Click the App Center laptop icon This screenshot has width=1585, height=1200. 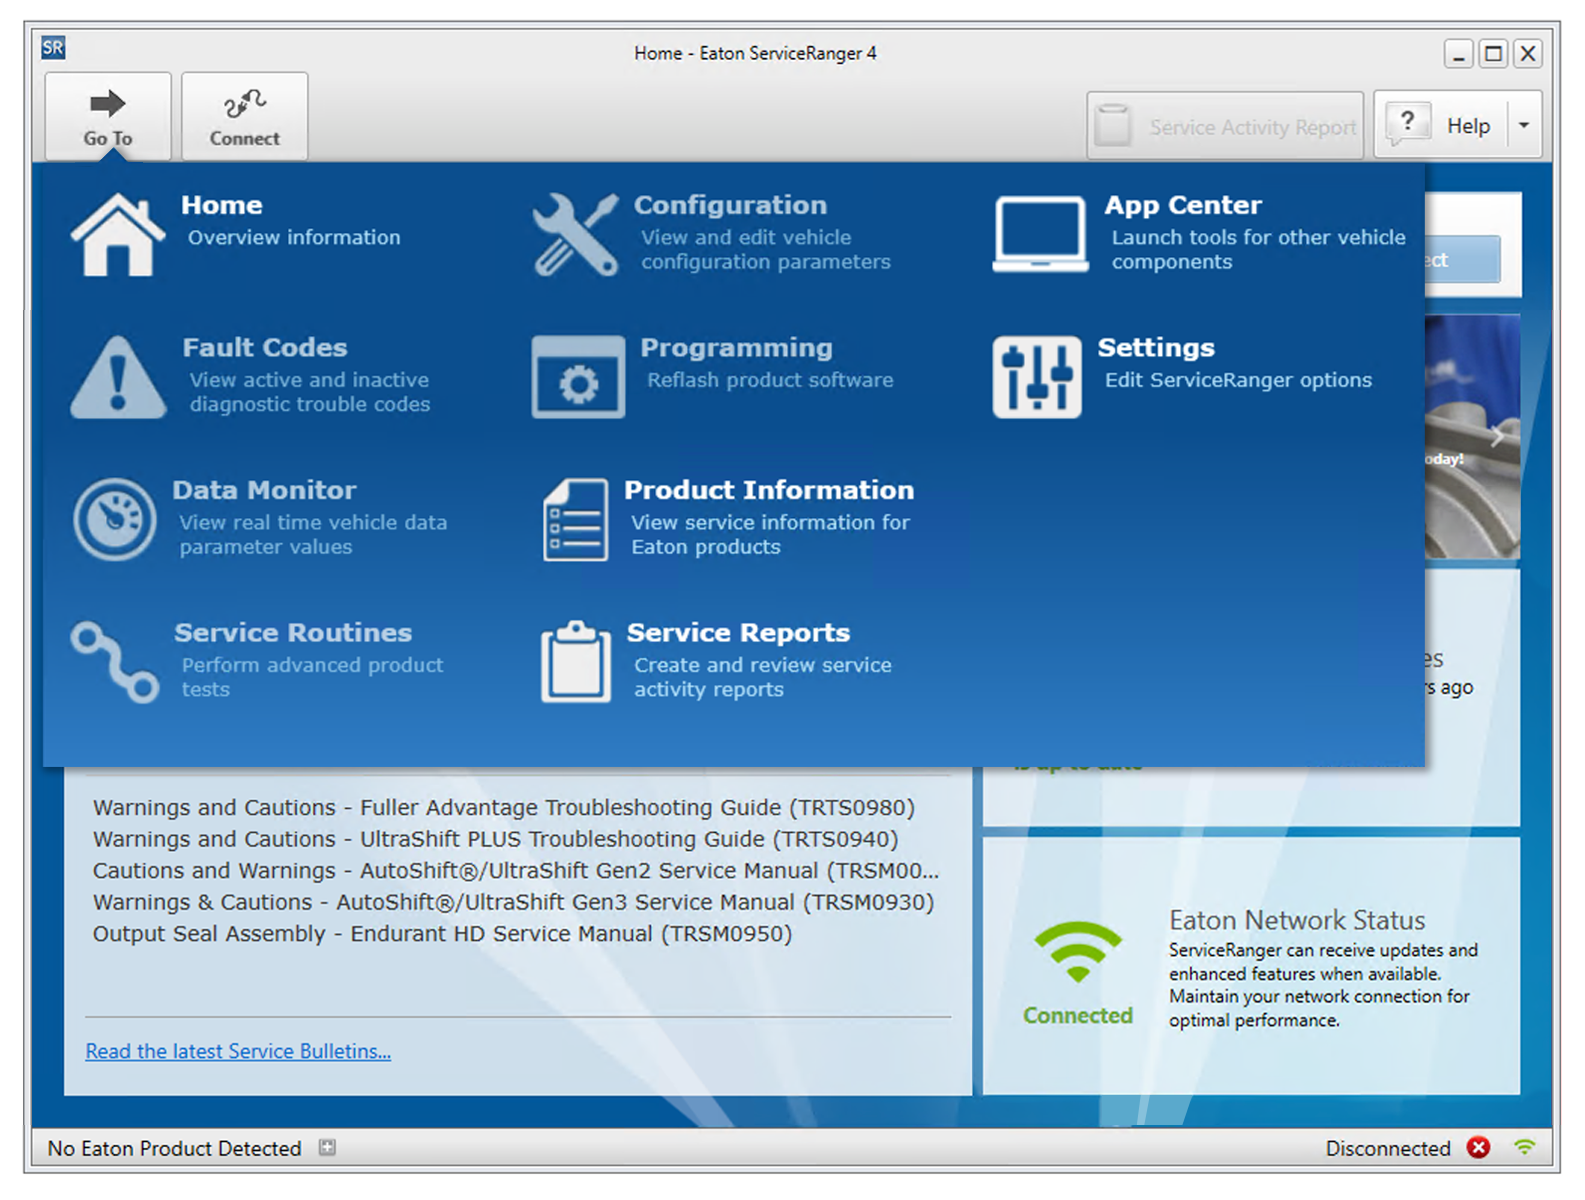[x=1040, y=234]
